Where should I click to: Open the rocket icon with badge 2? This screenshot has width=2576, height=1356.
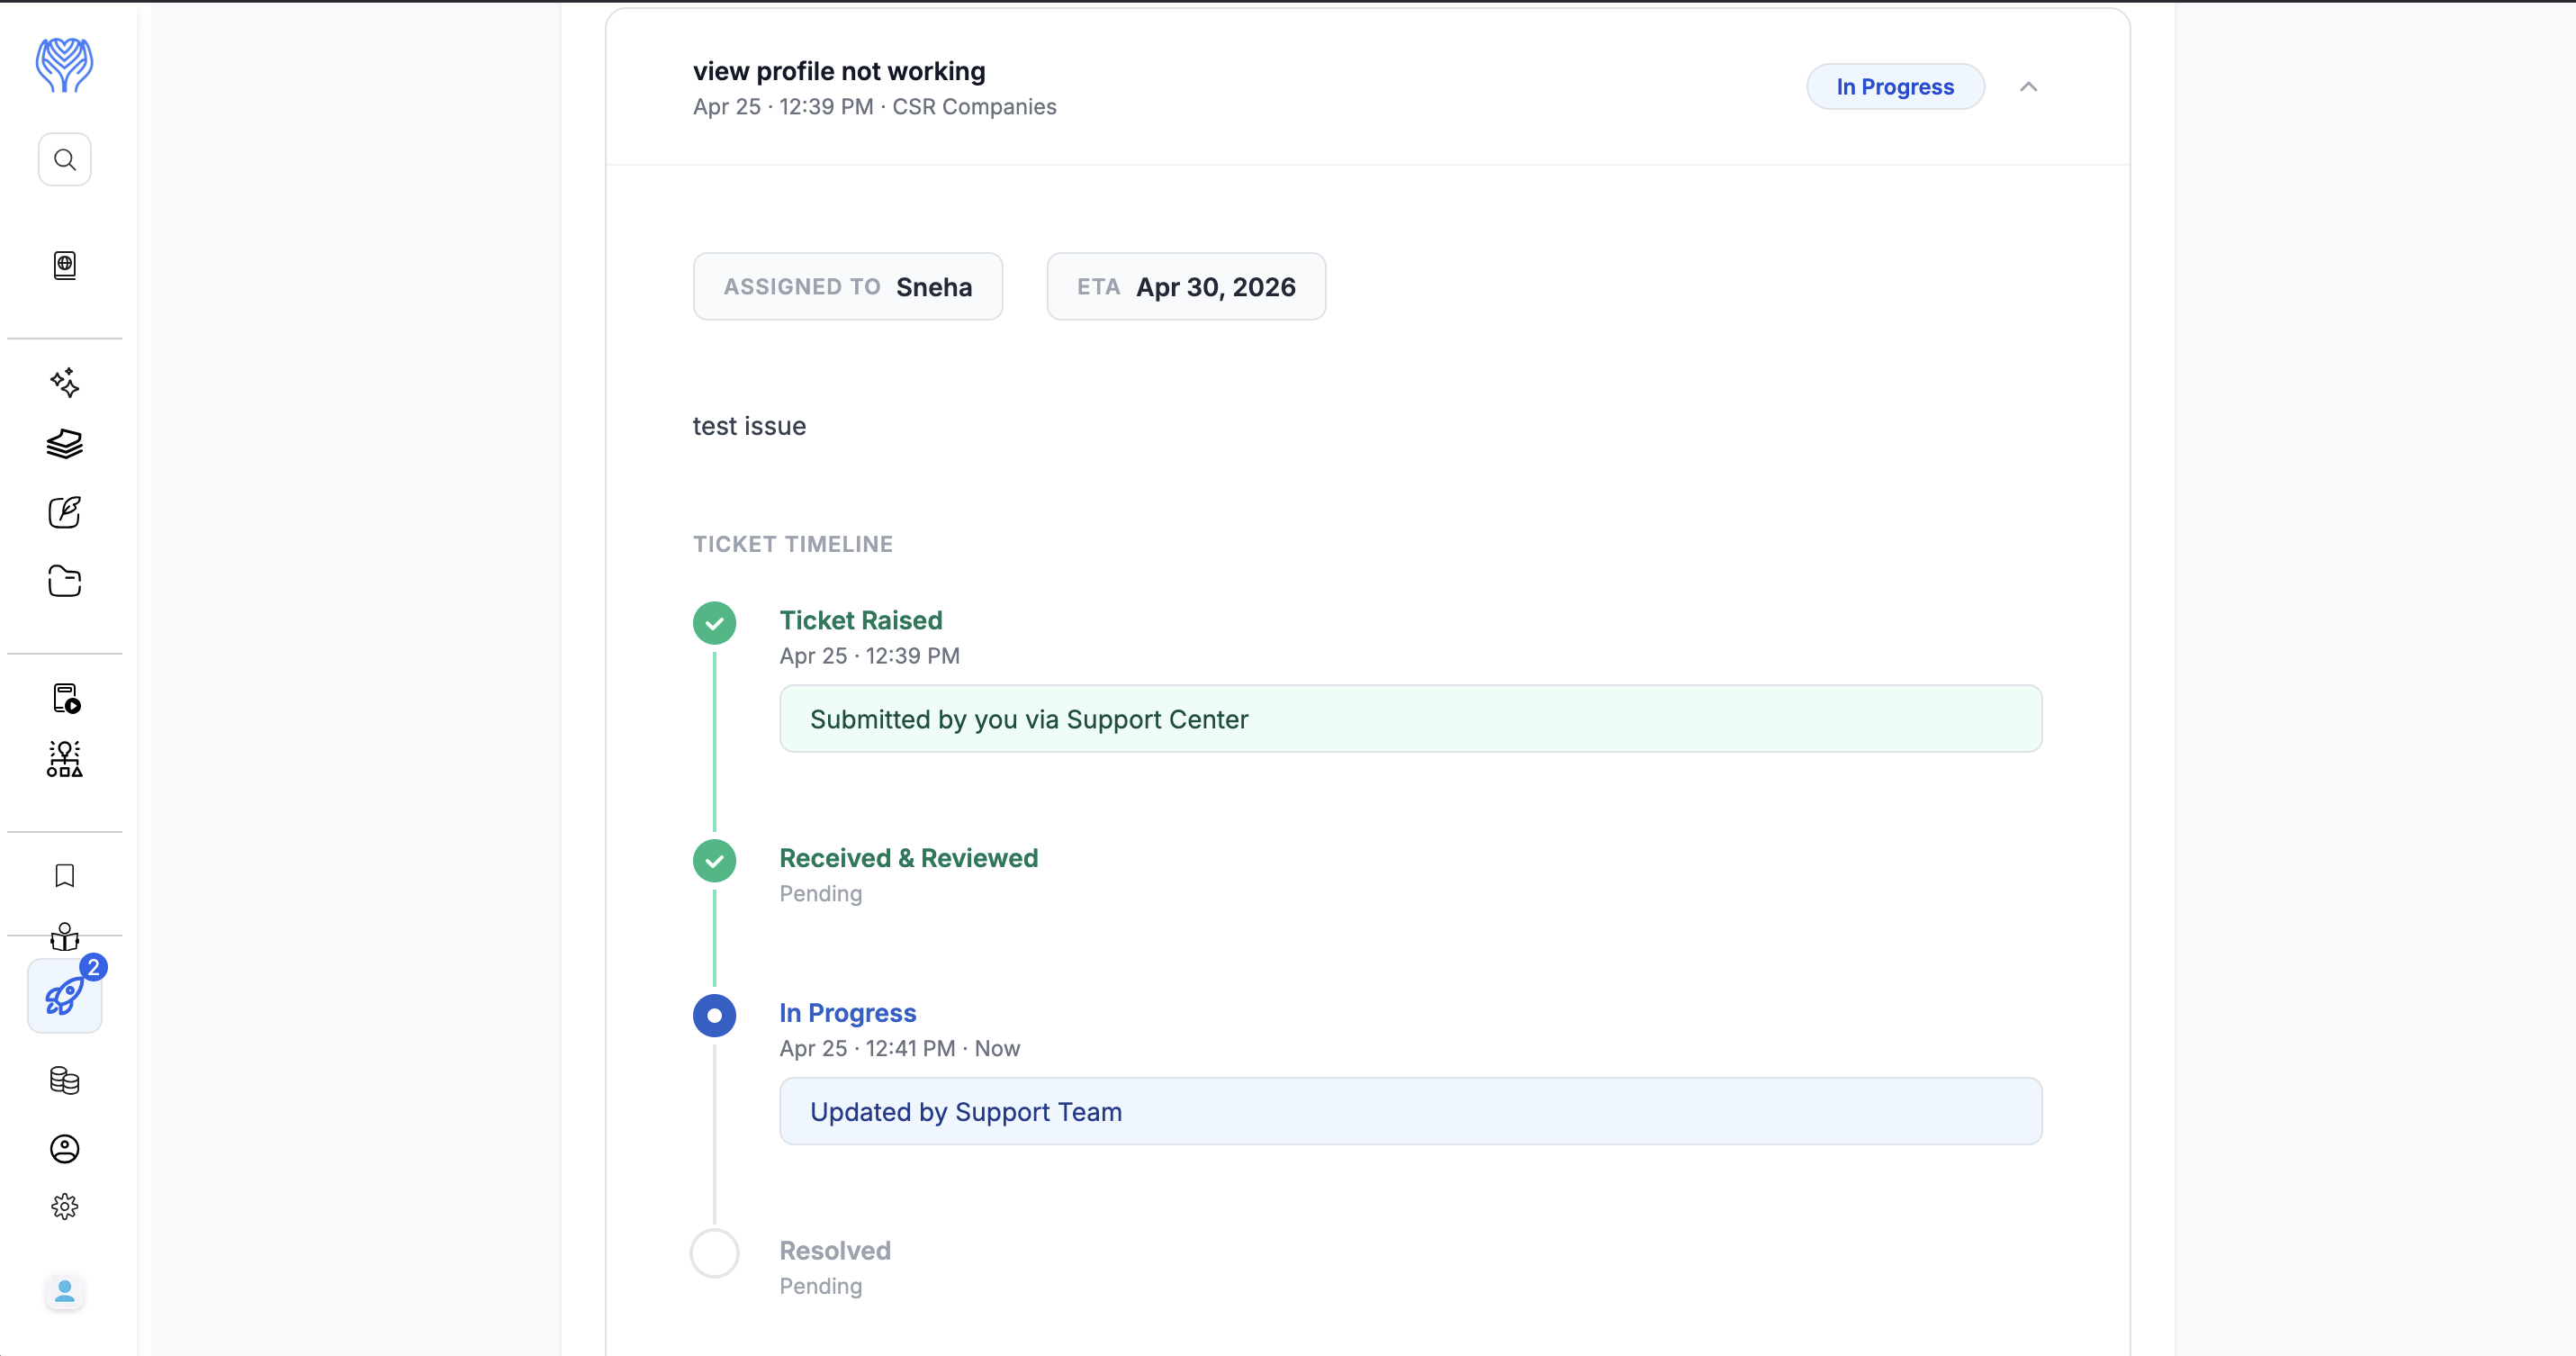[x=64, y=996]
